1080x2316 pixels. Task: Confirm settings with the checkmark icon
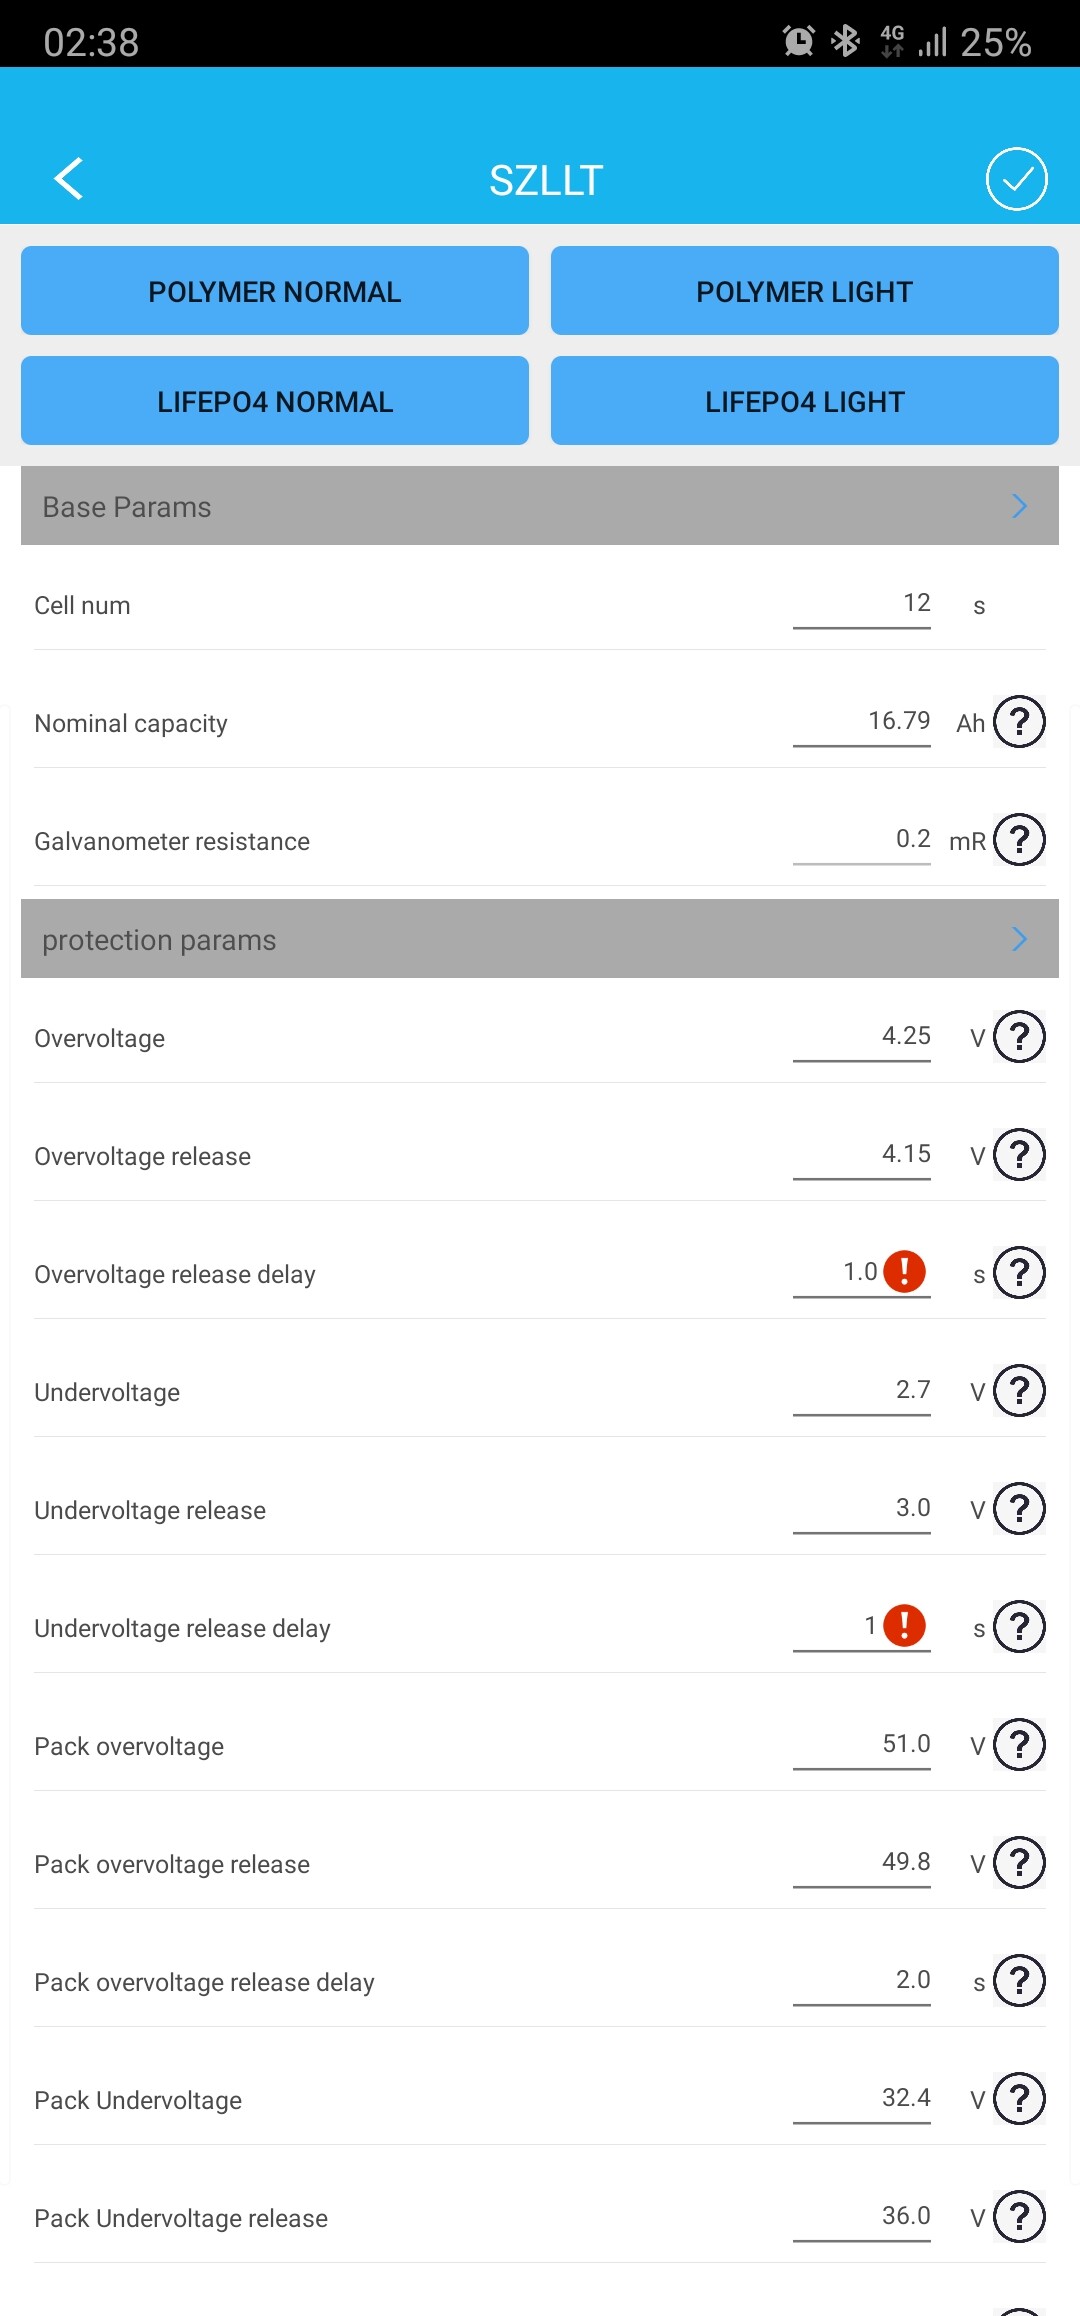click(x=1016, y=180)
